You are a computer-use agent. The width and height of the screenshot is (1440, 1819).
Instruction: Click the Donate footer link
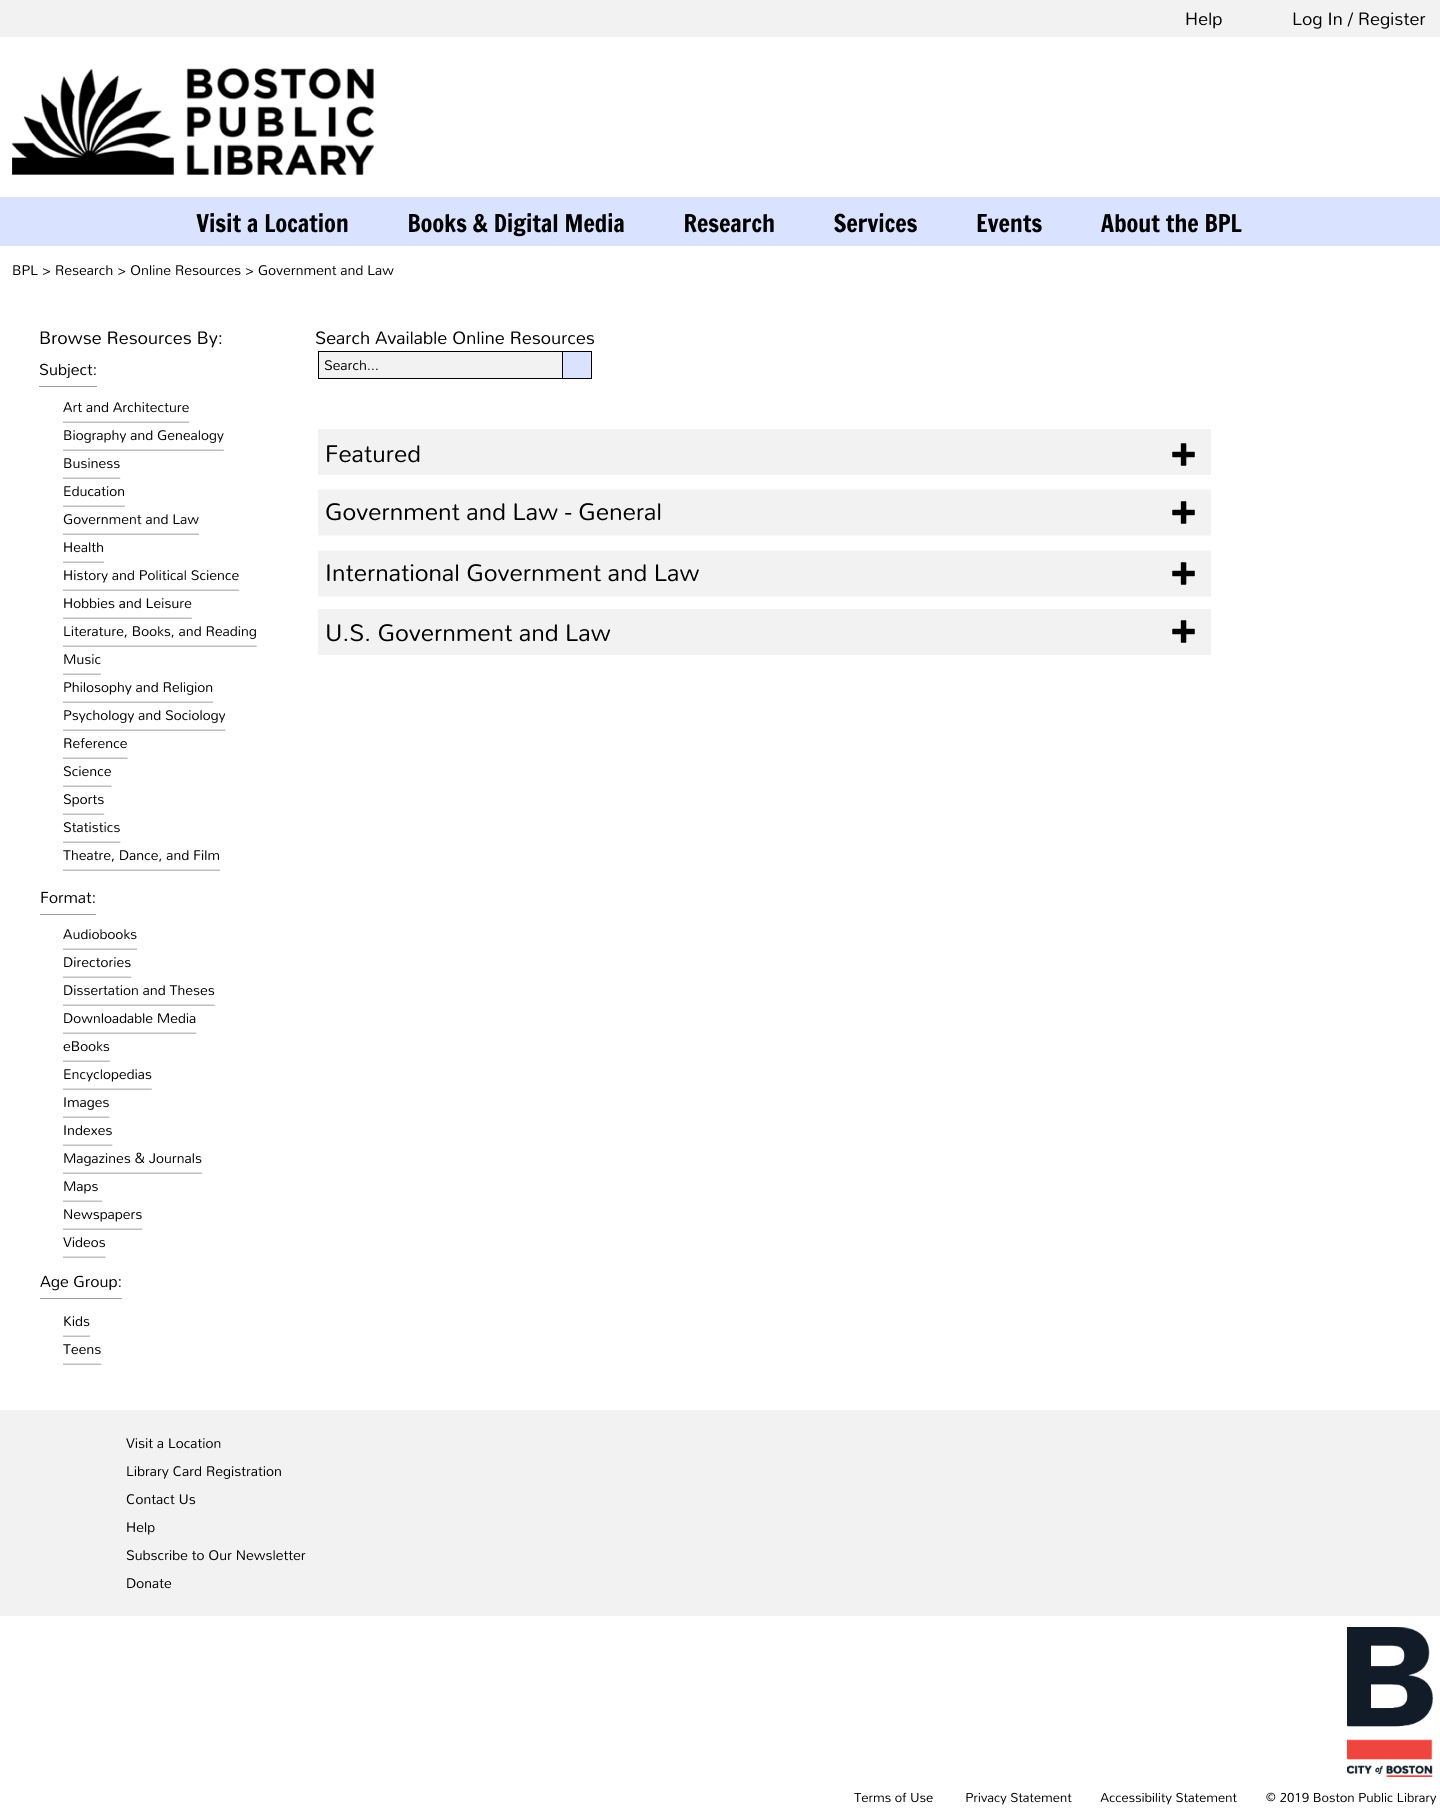[x=149, y=1583]
